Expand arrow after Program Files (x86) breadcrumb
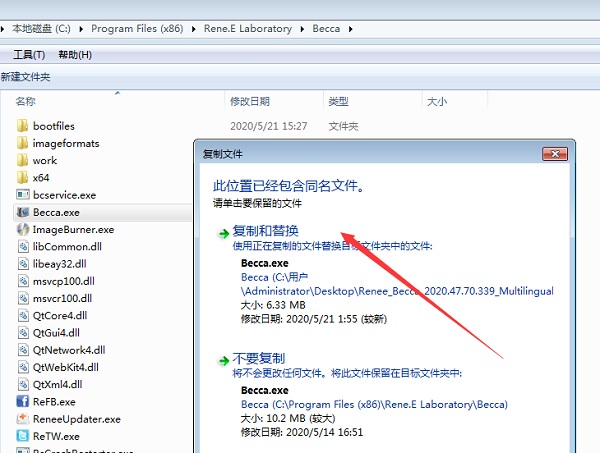The image size is (600, 453). tap(194, 29)
